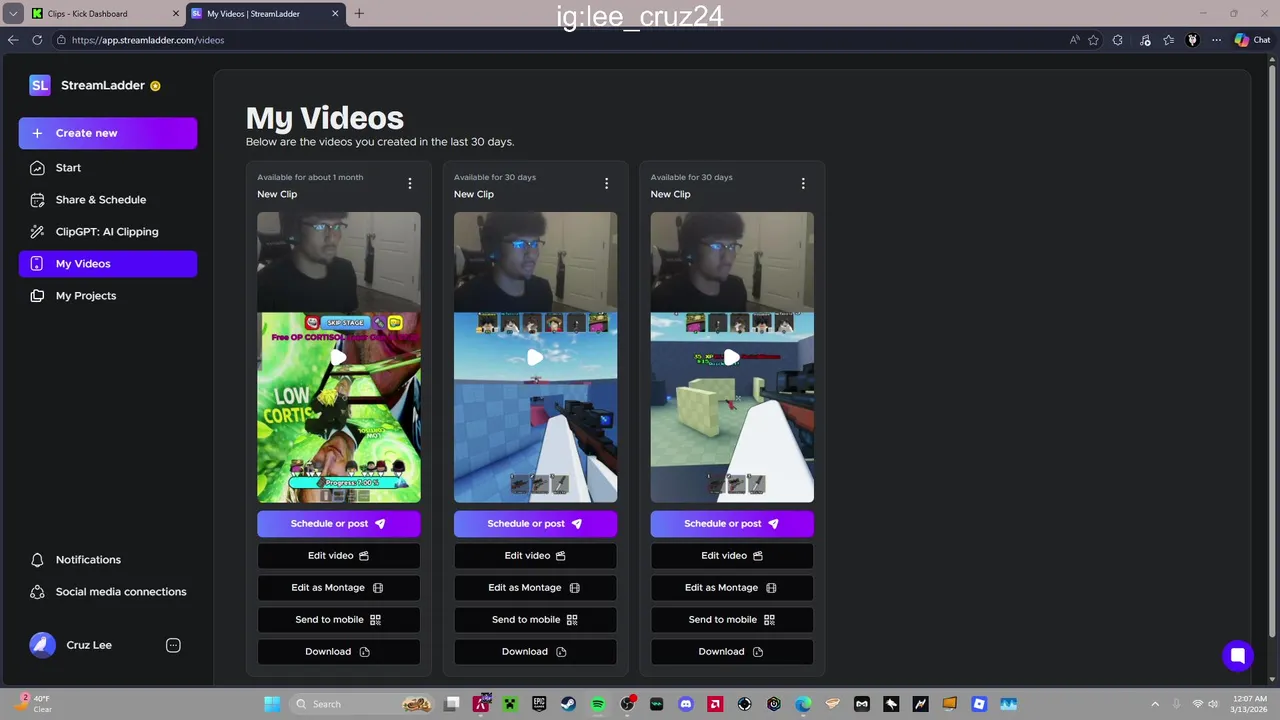Play the middle clip with blue sky
This screenshot has width=1280, height=720.
pos(535,357)
